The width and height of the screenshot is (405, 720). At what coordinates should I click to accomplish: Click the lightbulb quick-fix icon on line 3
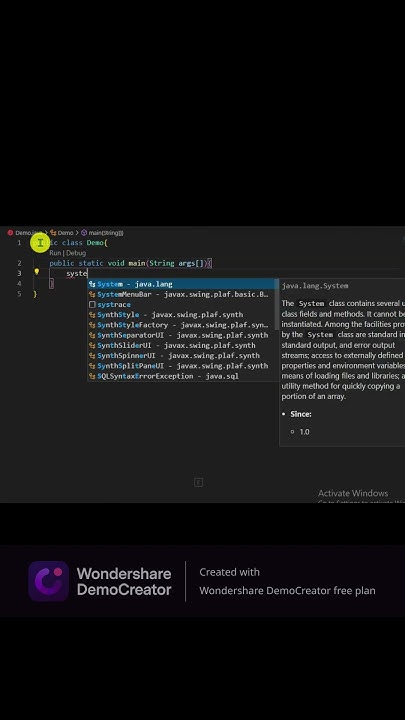[37, 271]
